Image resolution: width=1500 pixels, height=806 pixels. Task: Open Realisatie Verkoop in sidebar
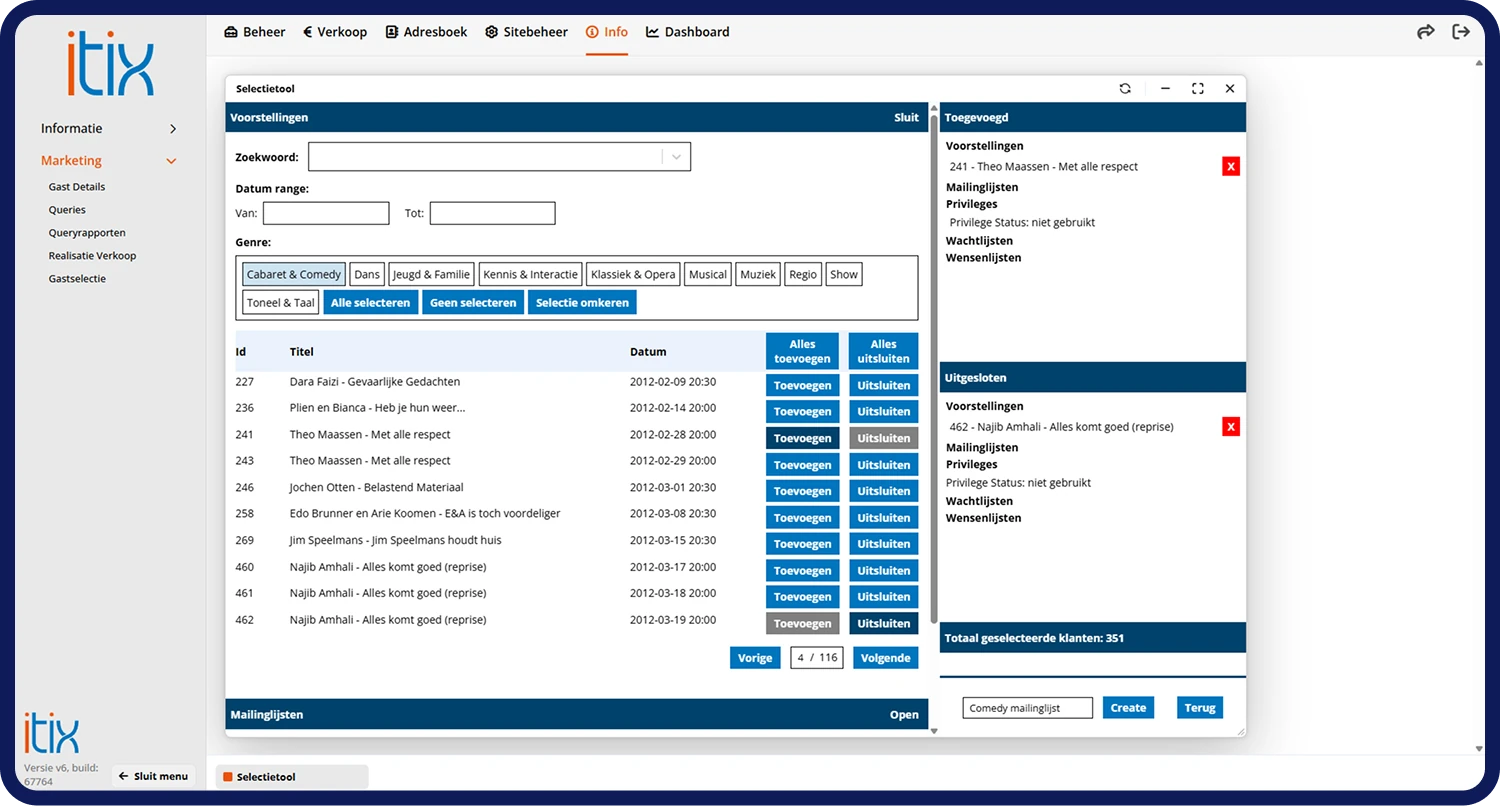(92, 256)
